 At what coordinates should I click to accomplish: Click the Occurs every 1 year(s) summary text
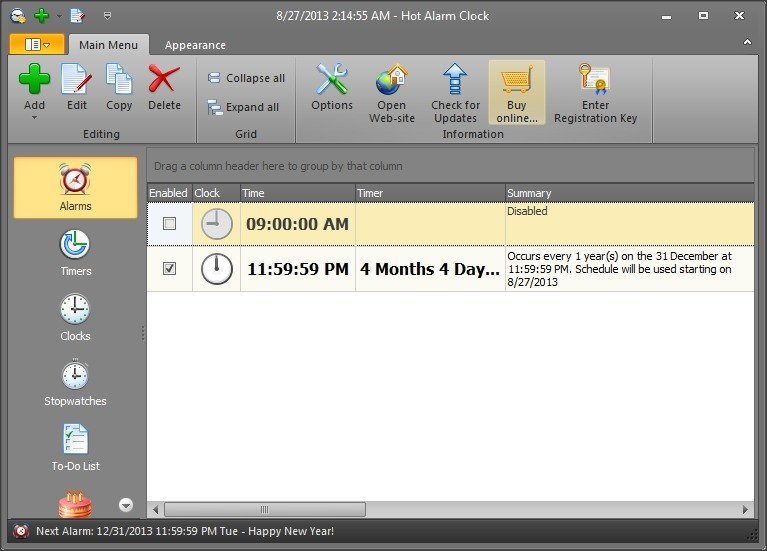(619, 269)
